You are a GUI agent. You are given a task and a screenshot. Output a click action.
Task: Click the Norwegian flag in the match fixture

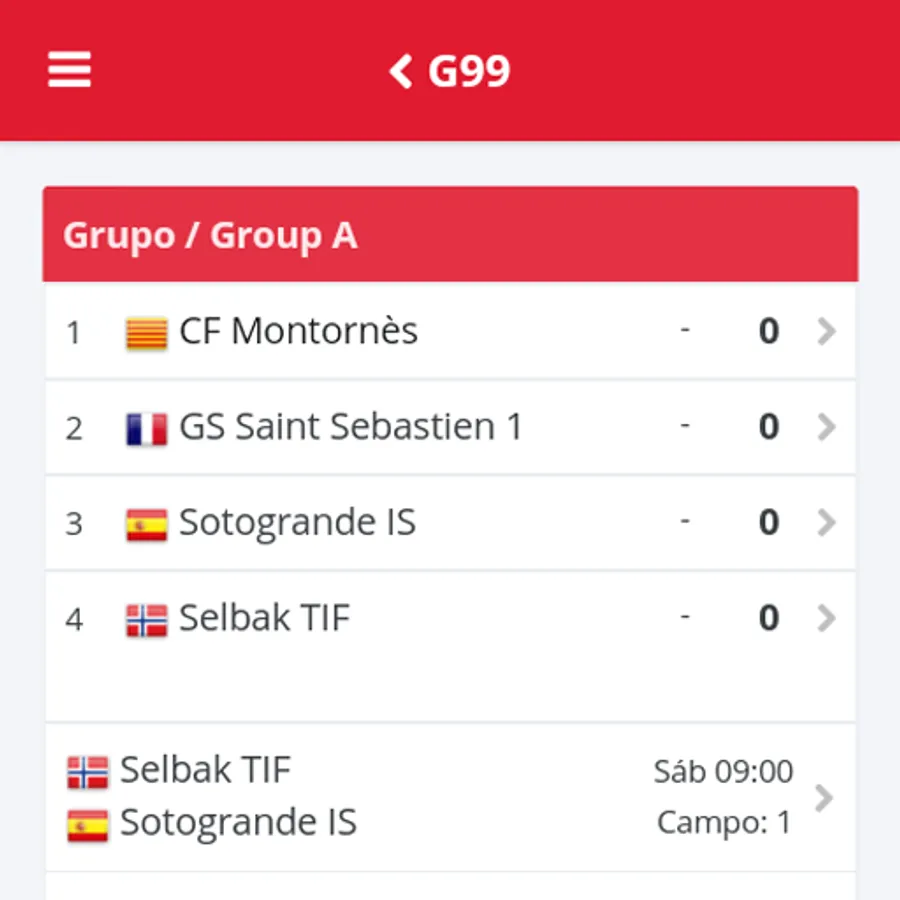point(88,772)
